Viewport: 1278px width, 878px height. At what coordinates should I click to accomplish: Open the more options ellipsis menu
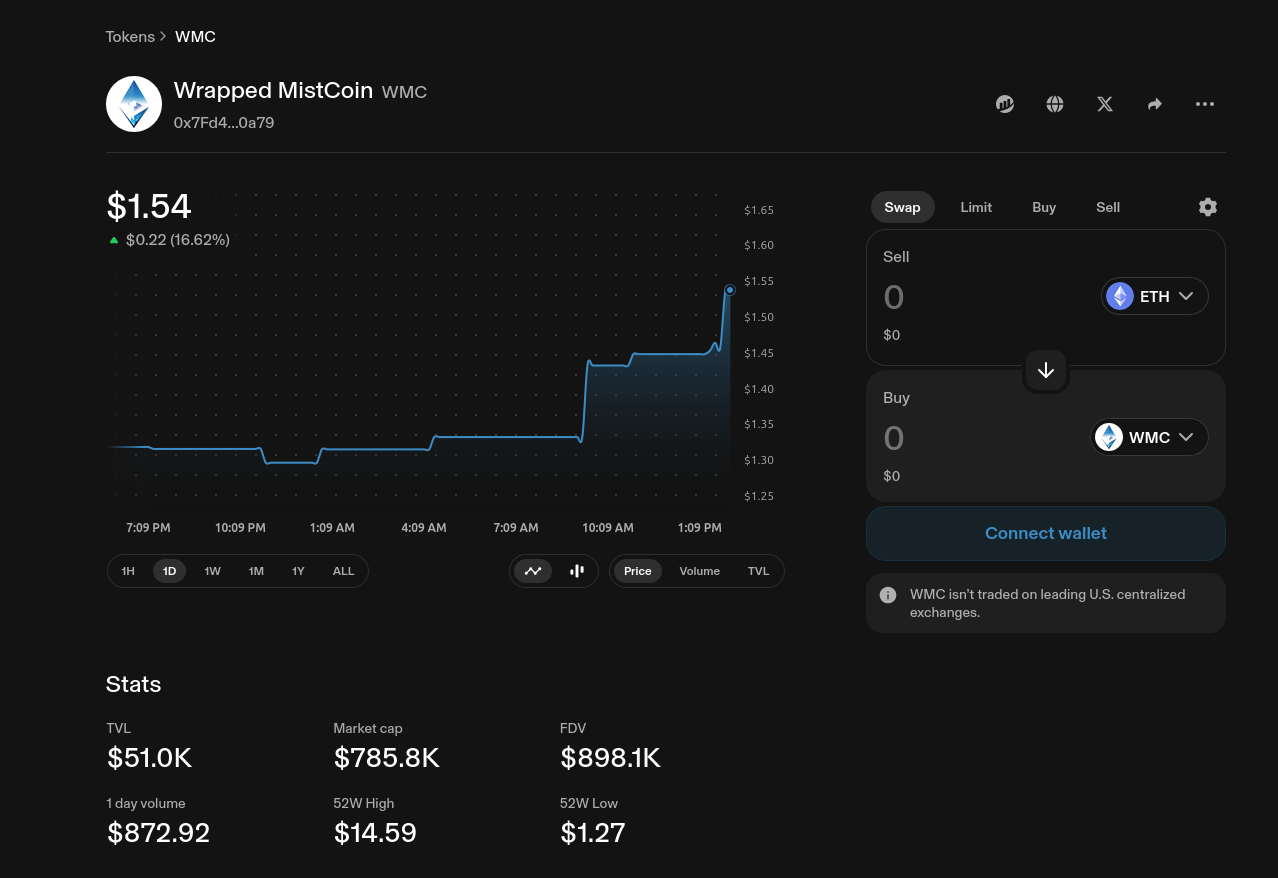1204,103
